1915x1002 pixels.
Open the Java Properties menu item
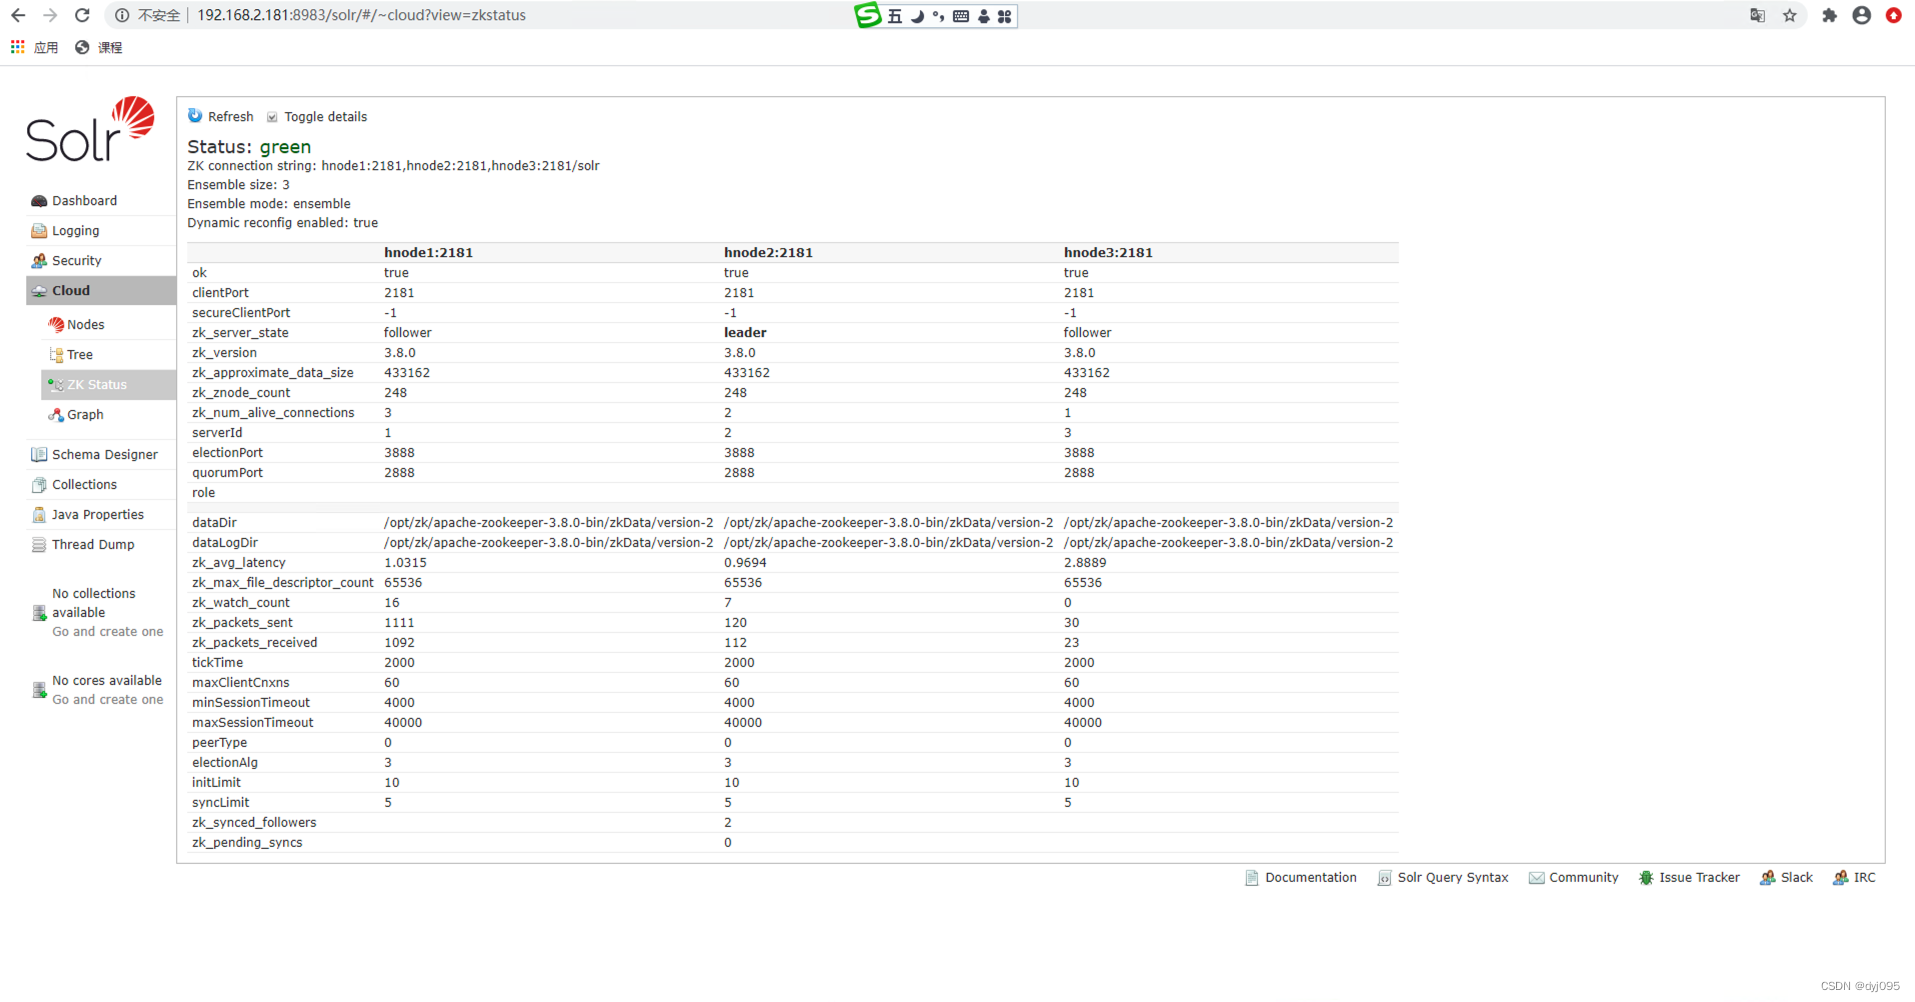tap(98, 515)
